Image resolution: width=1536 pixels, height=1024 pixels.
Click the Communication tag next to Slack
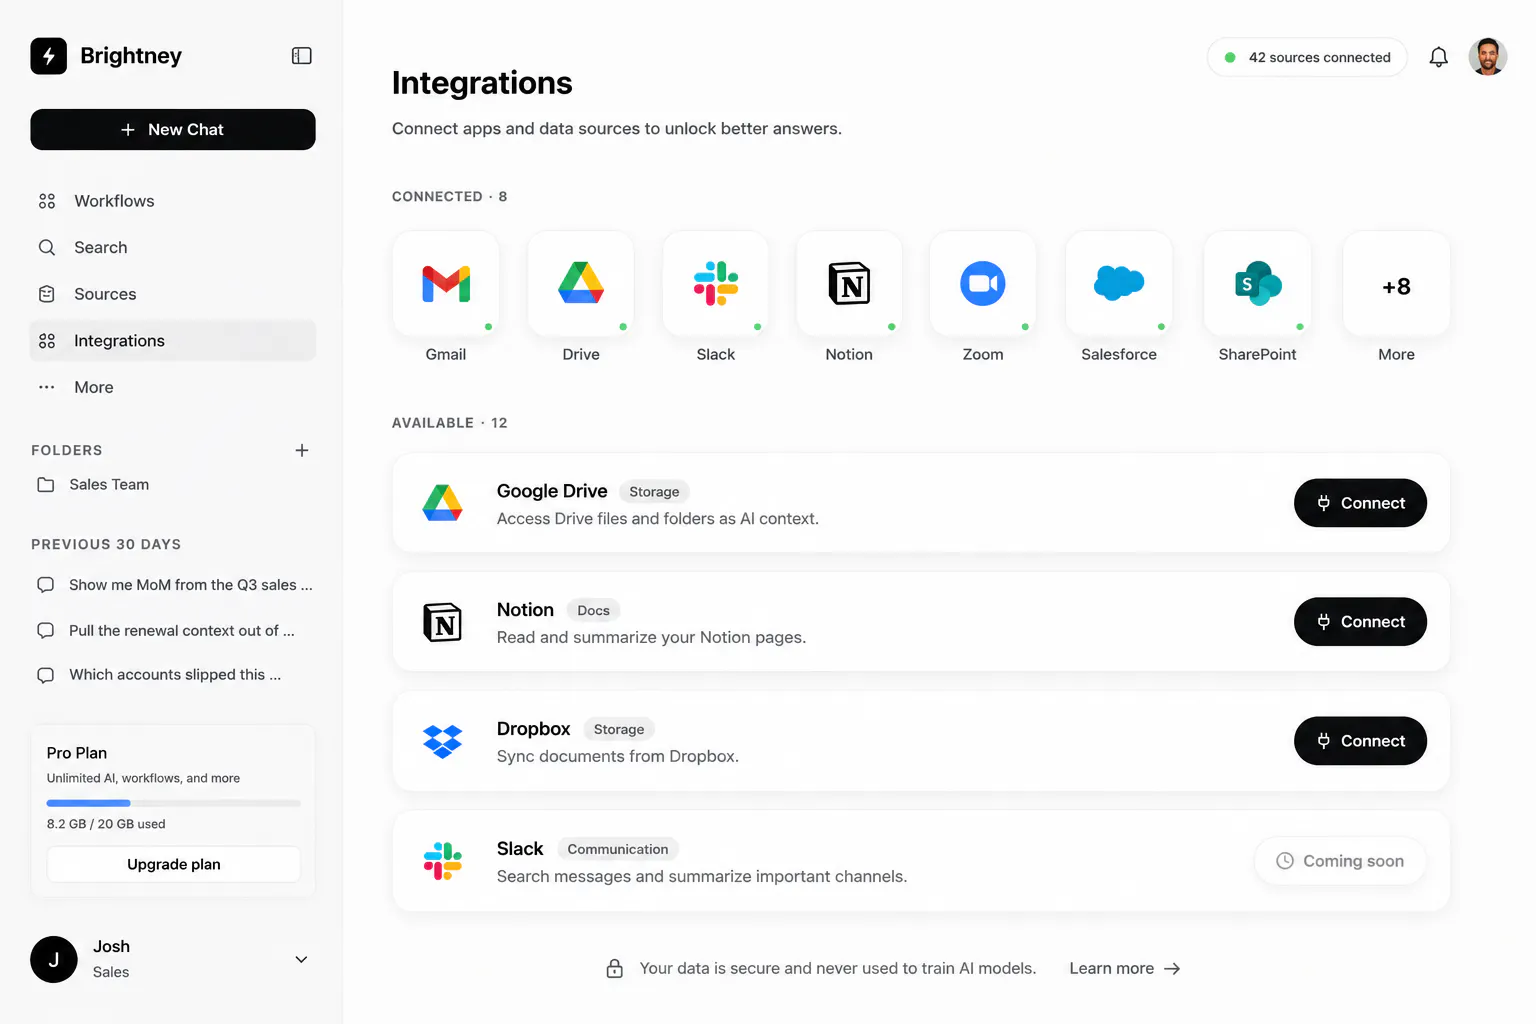coord(618,849)
